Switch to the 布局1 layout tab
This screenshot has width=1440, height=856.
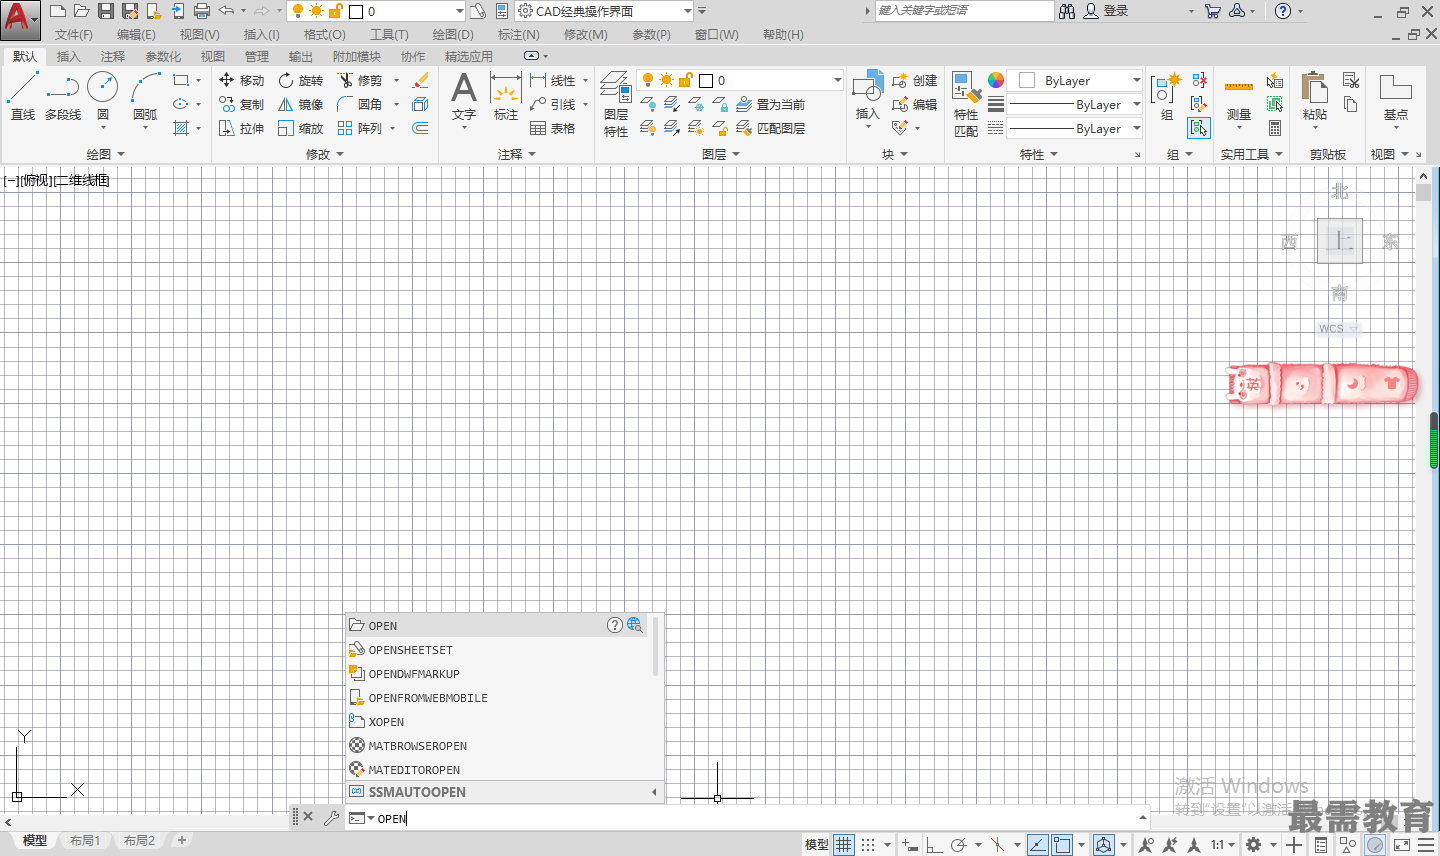(x=85, y=841)
